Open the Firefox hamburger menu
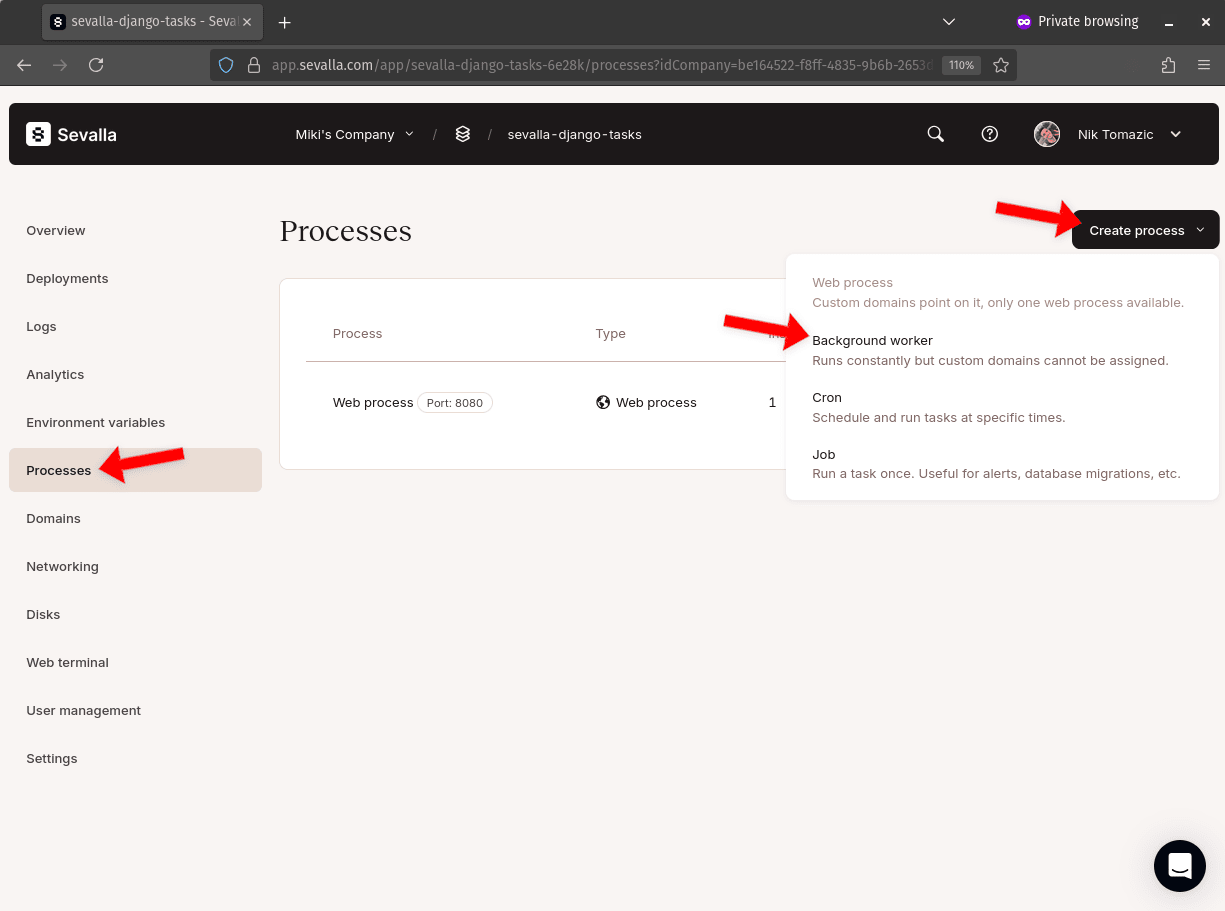 coord(1204,65)
